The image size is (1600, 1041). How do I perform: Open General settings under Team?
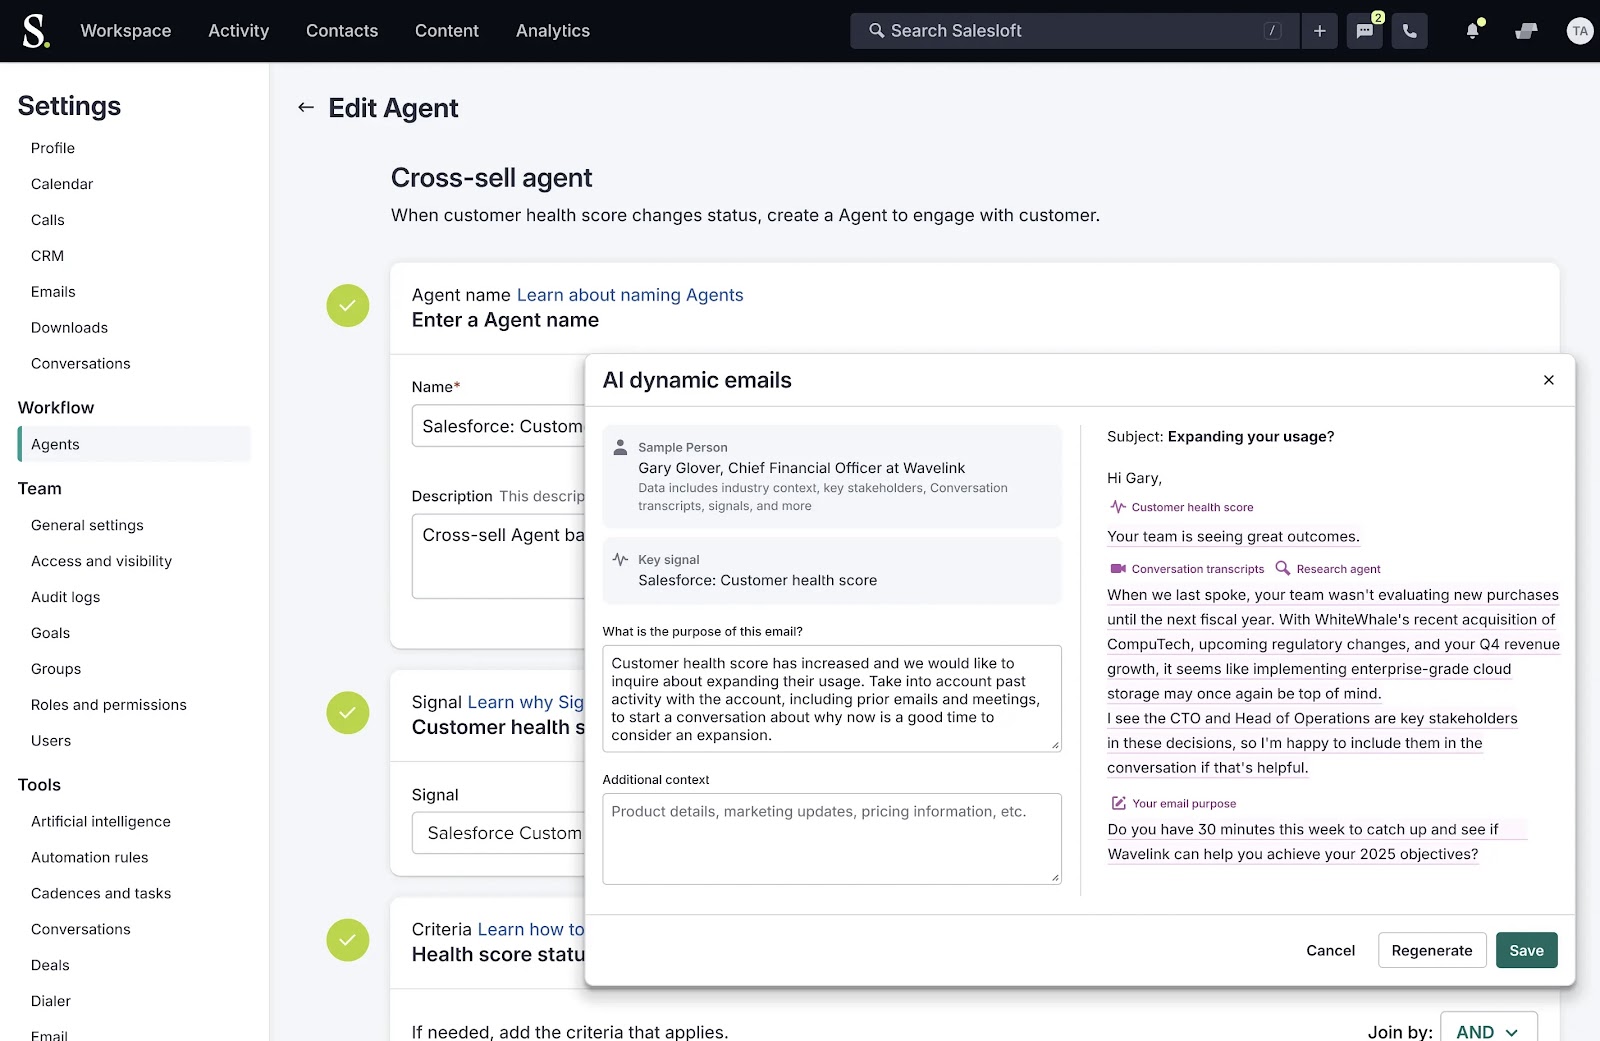pos(87,525)
